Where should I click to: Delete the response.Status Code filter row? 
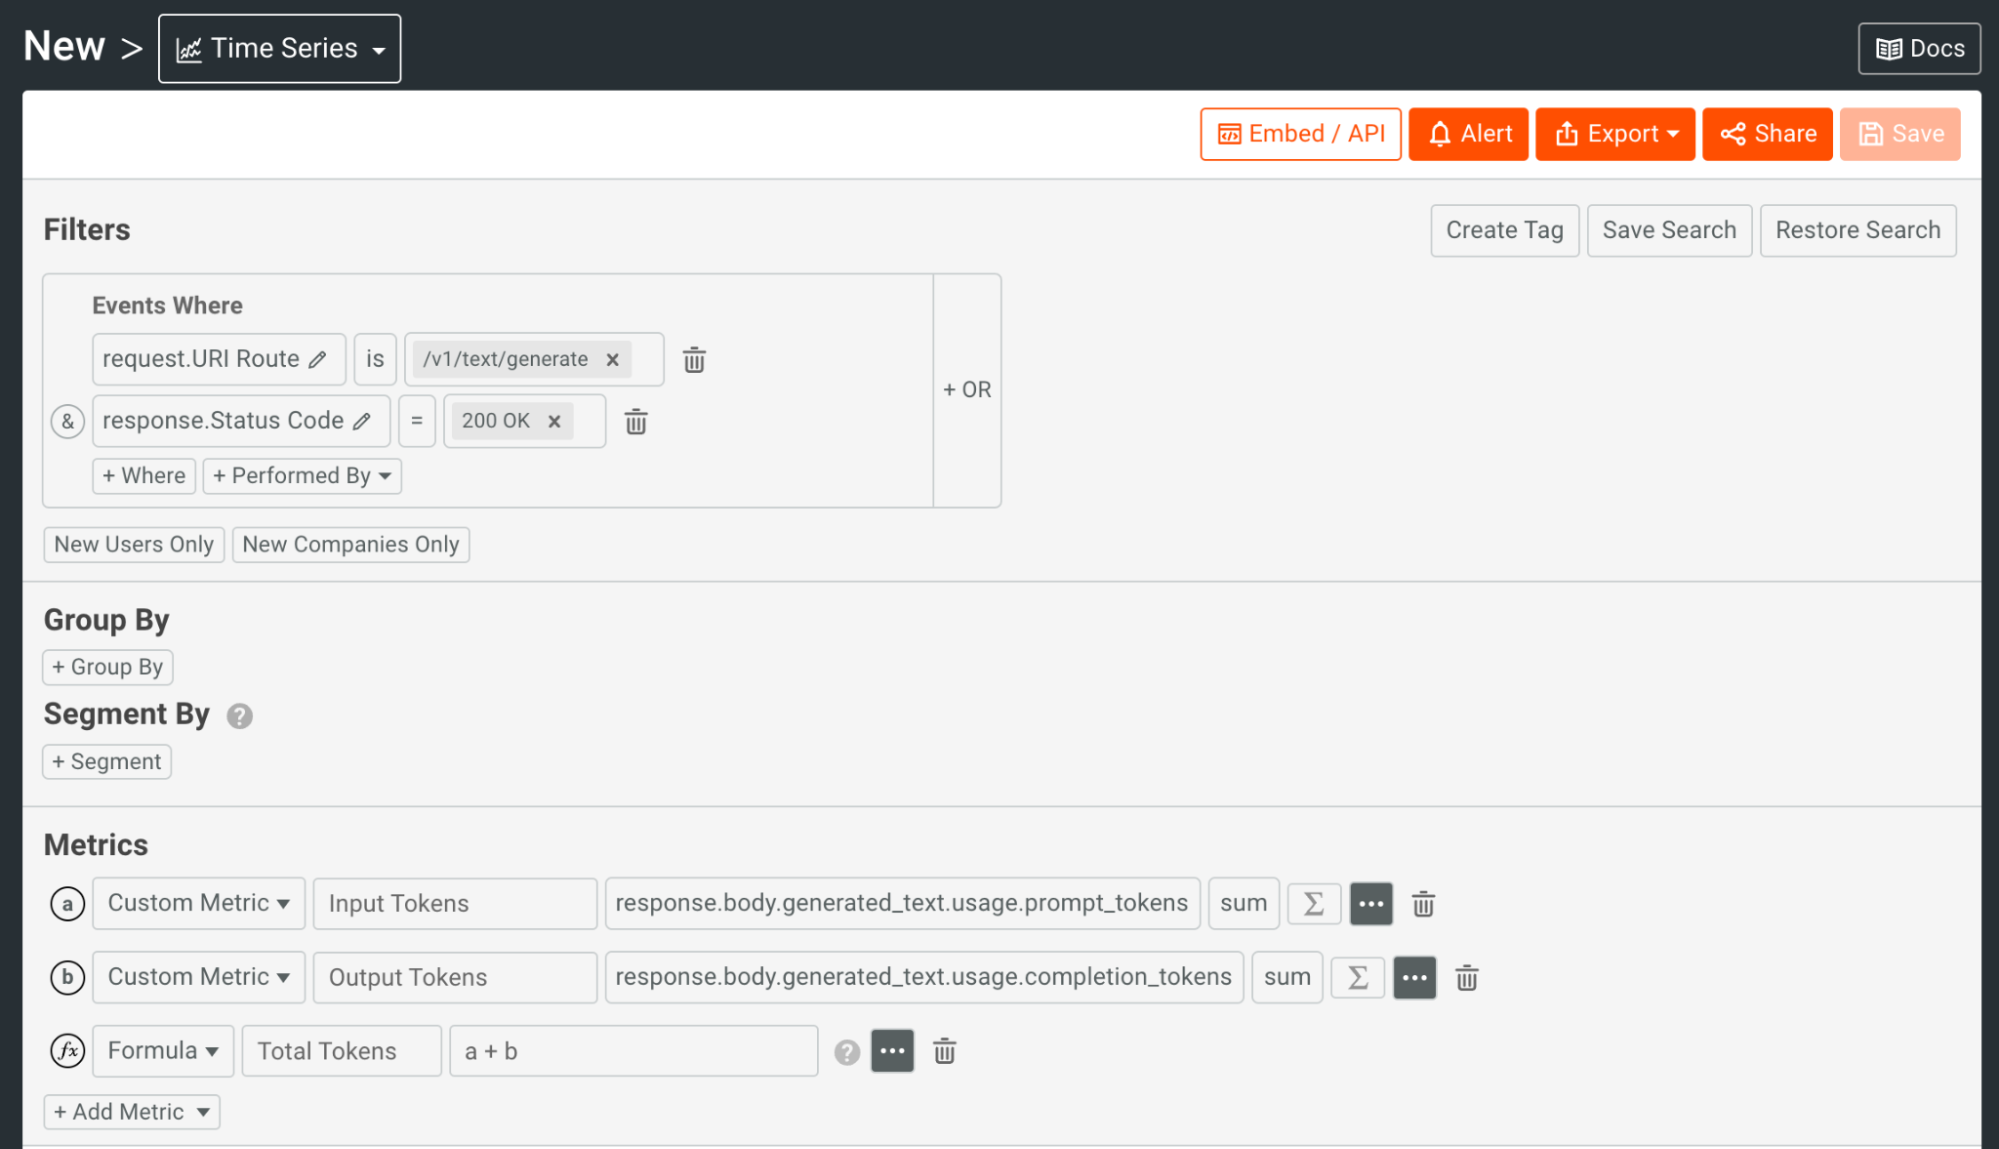636,422
